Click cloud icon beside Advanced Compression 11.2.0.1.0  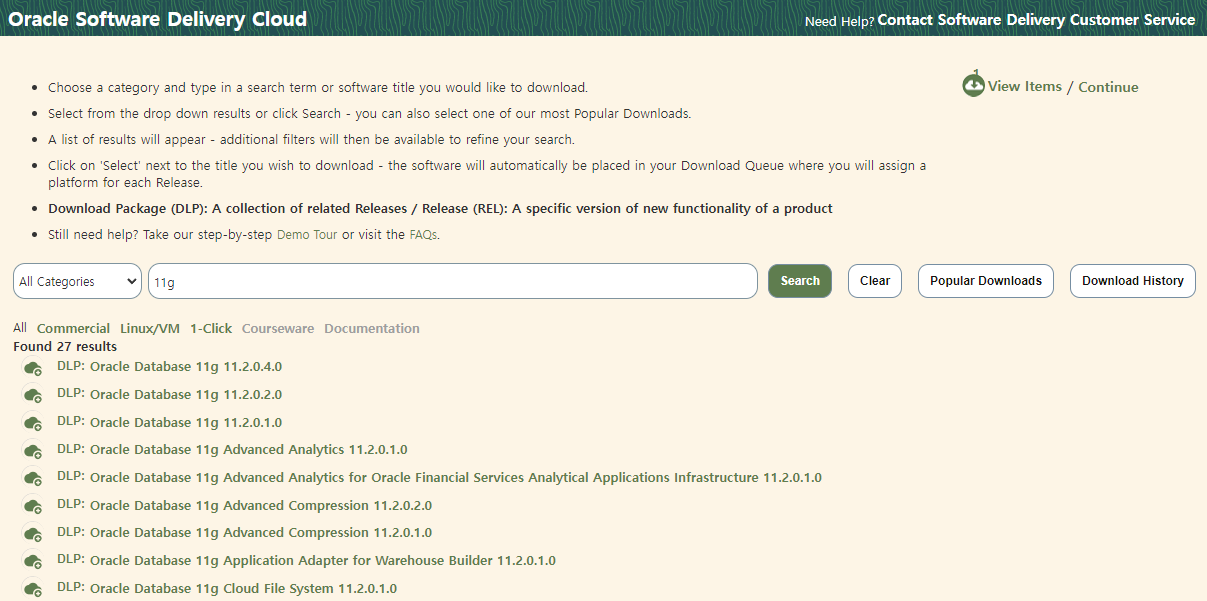tap(33, 534)
